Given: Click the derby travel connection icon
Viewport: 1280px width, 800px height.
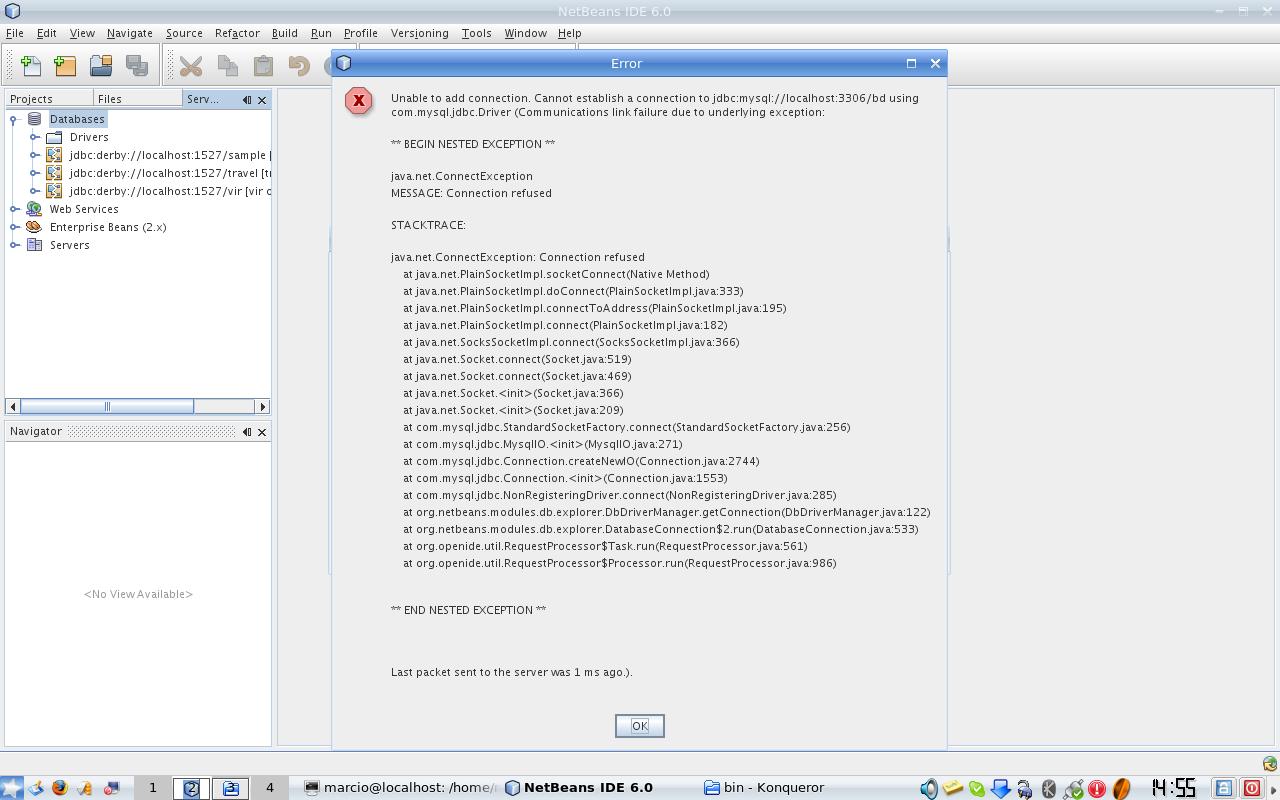Looking at the screenshot, I should tap(54, 173).
